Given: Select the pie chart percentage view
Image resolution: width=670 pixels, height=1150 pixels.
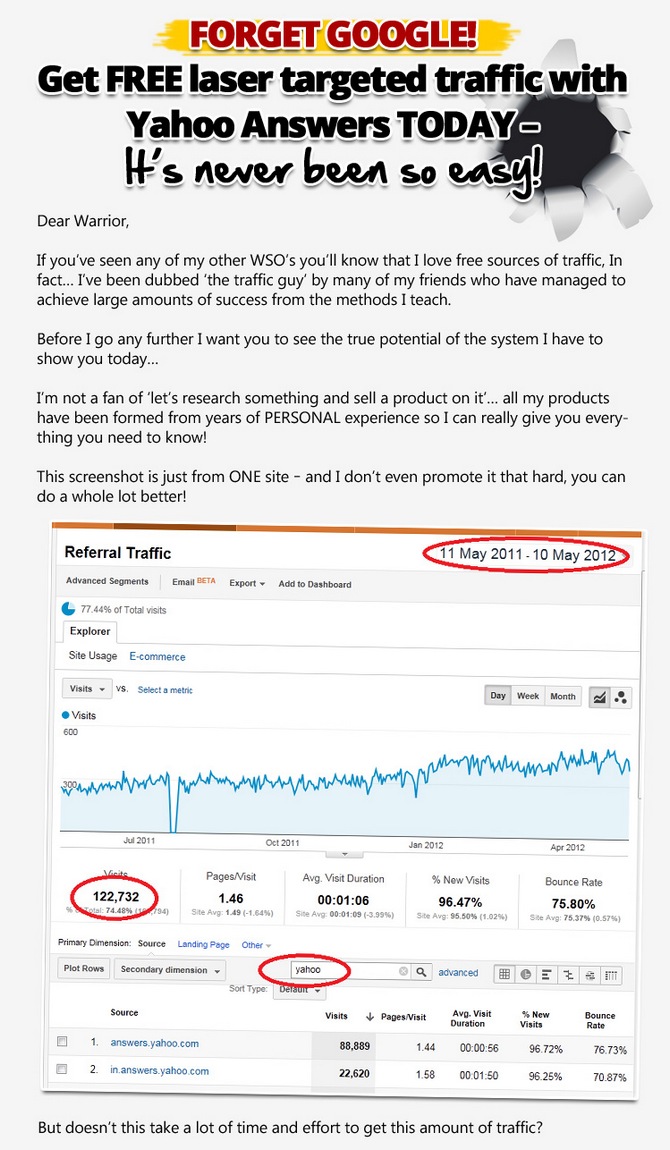Looking at the screenshot, I should point(526,973).
